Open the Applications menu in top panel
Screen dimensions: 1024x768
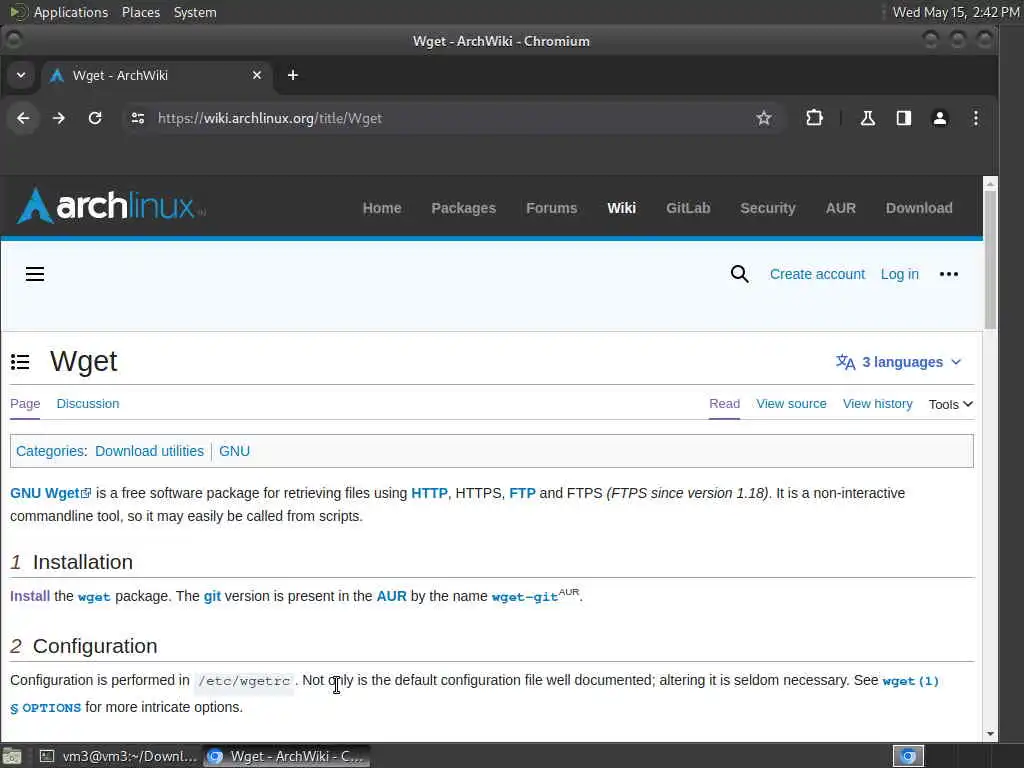pyautogui.click(x=71, y=12)
